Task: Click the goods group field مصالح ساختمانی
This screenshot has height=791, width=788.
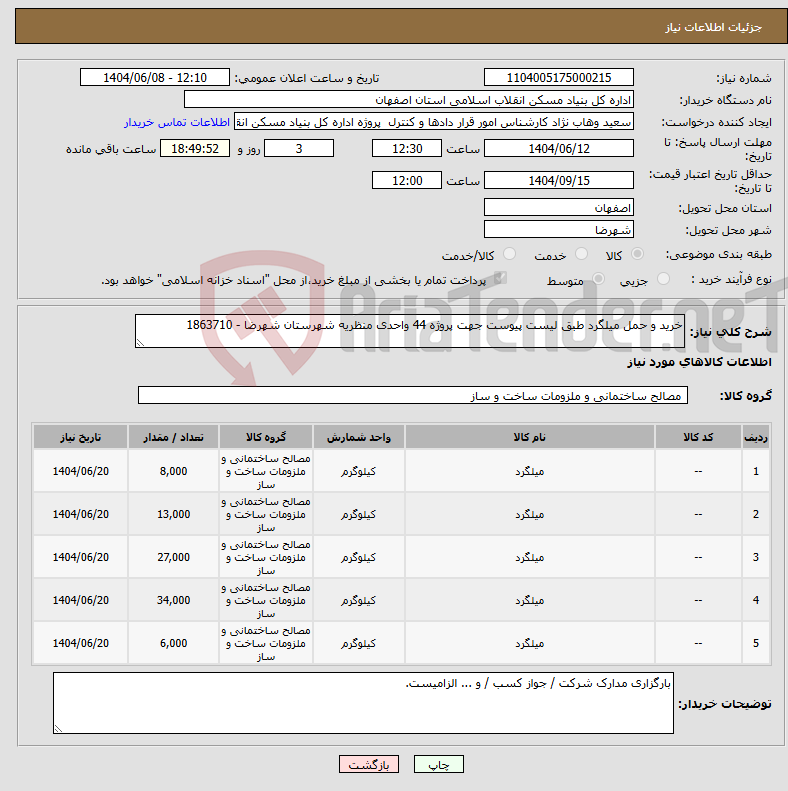Action: tap(413, 396)
